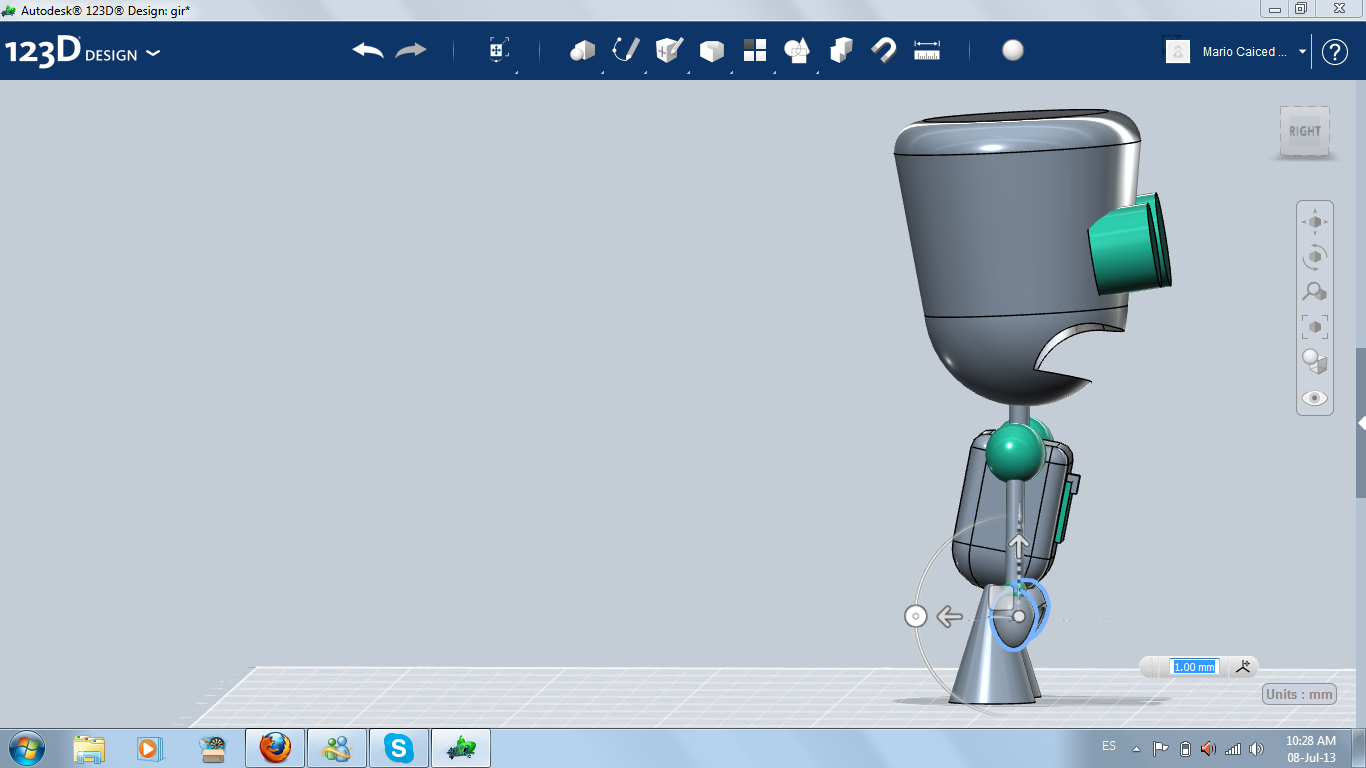The image size is (1366, 768).
Task: Click the upward move arrow on manipulator
Action: 1019,546
